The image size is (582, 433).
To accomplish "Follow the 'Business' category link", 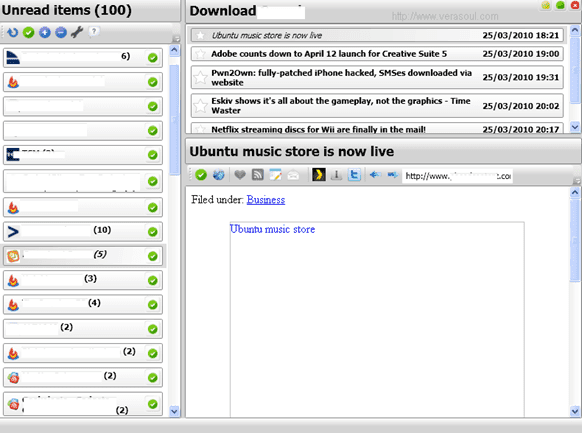I will tap(266, 200).
